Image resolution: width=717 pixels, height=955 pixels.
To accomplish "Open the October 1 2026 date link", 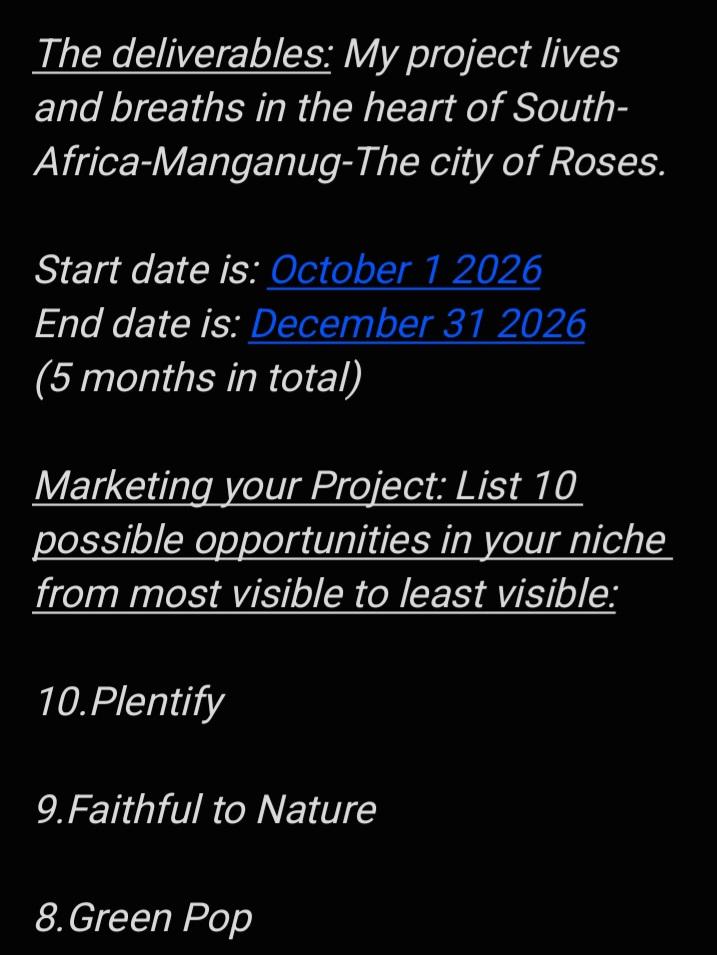I will pyautogui.click(x=404, y=270).
